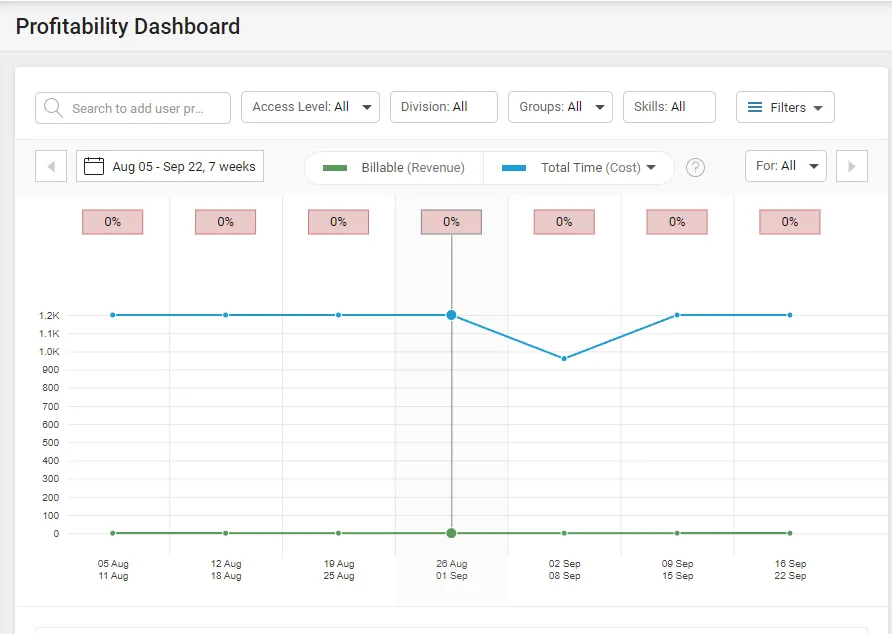The height and width of the screenshot is (634, 892).
Task: Open the For: All dropdown
Action: tap(786, 166)
